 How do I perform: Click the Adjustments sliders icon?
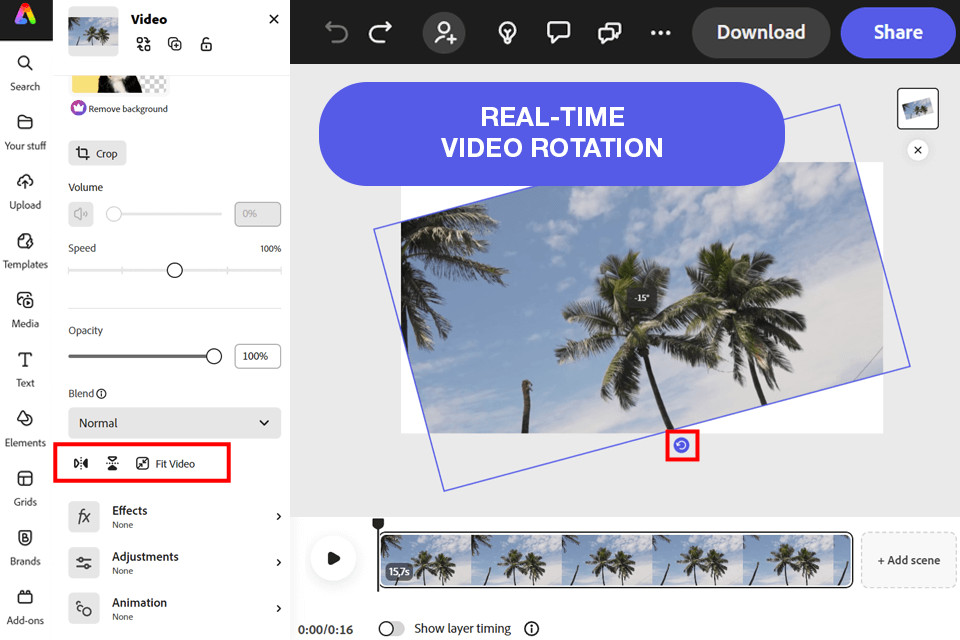point(84,562)
